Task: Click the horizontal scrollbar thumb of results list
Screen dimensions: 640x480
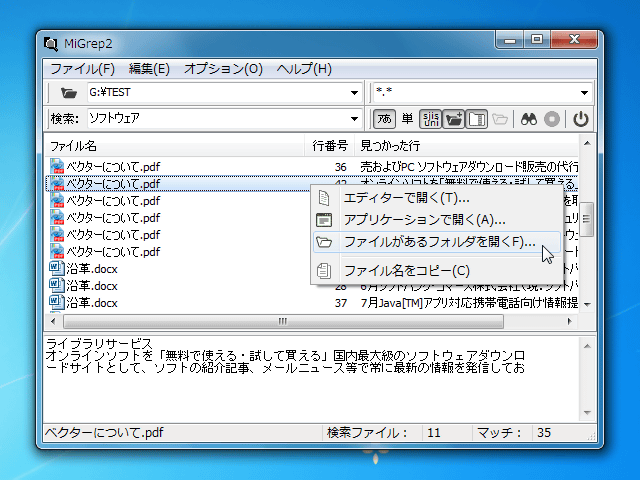Action: (283, 322)
